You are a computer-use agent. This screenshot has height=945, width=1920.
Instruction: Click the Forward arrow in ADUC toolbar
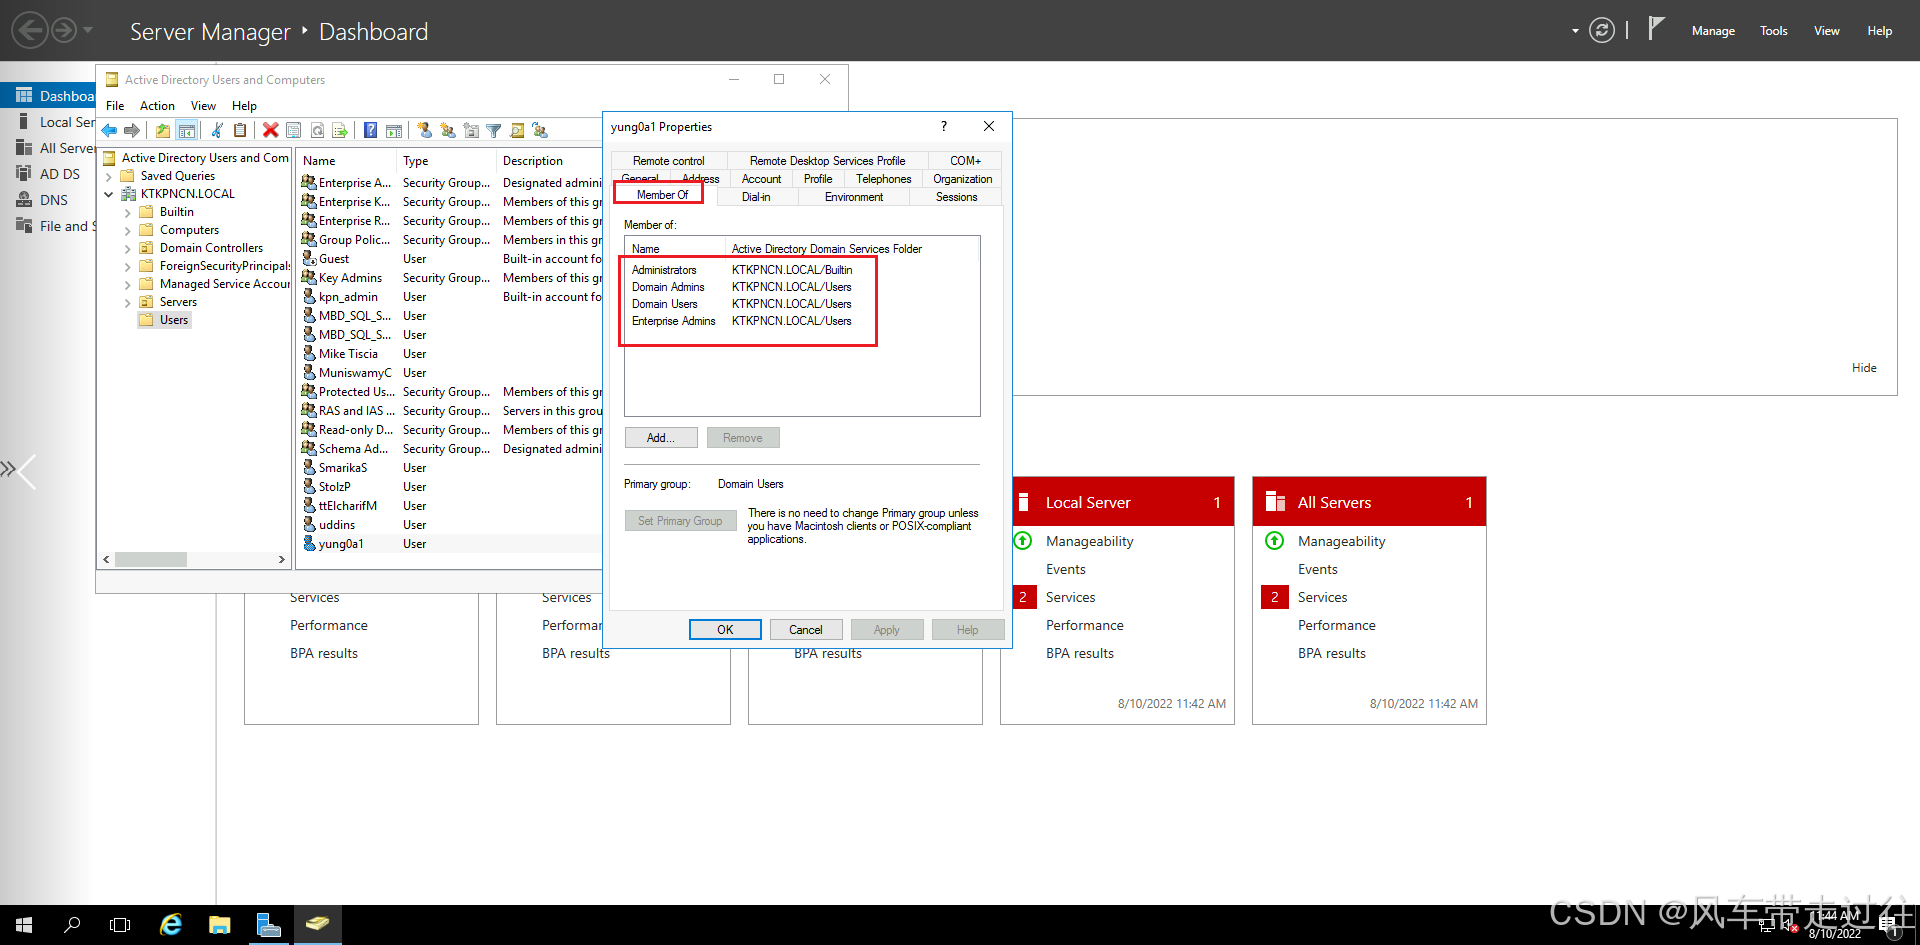[132, 130]
